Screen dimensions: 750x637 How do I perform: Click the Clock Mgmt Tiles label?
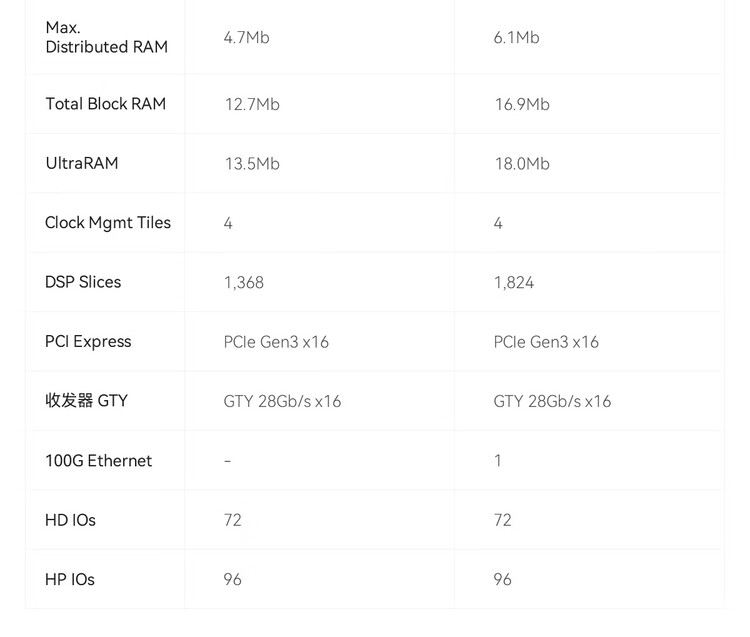pyautogui.click(x=108, y=223)
